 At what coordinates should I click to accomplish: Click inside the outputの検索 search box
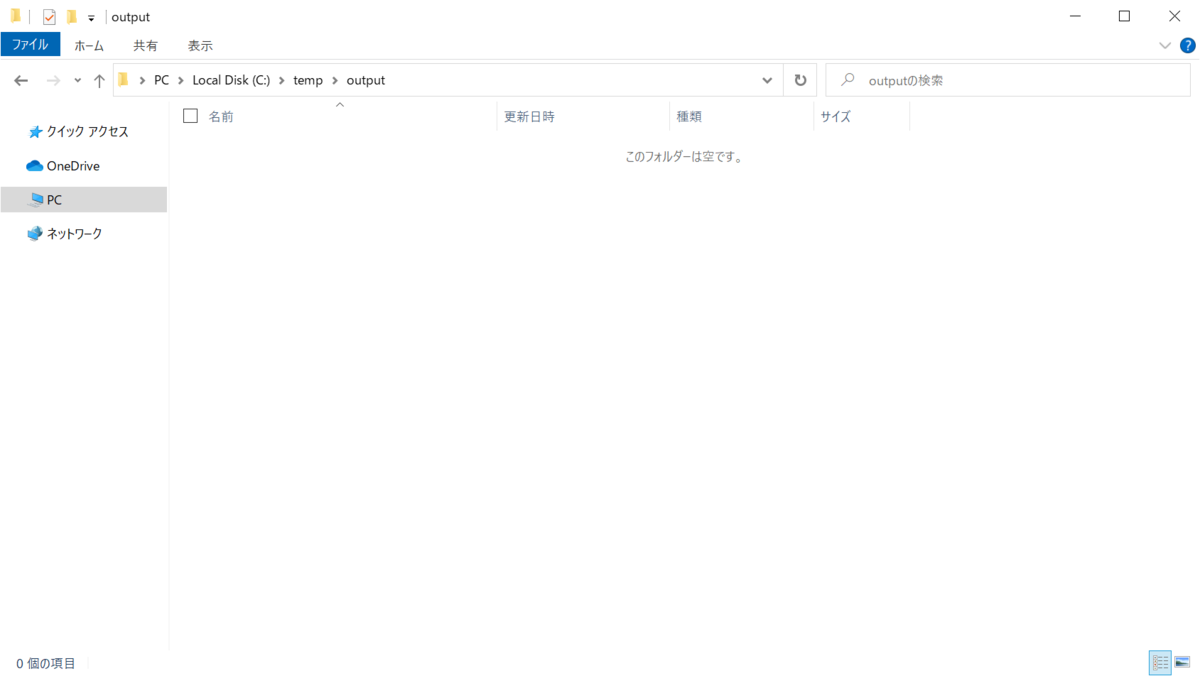point(1000,80)
